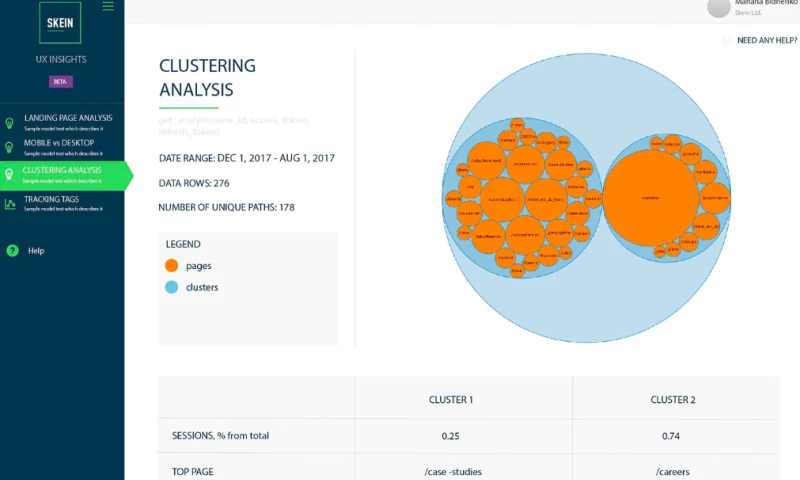Click the /careers top page cell

click(x=675, y=471)
